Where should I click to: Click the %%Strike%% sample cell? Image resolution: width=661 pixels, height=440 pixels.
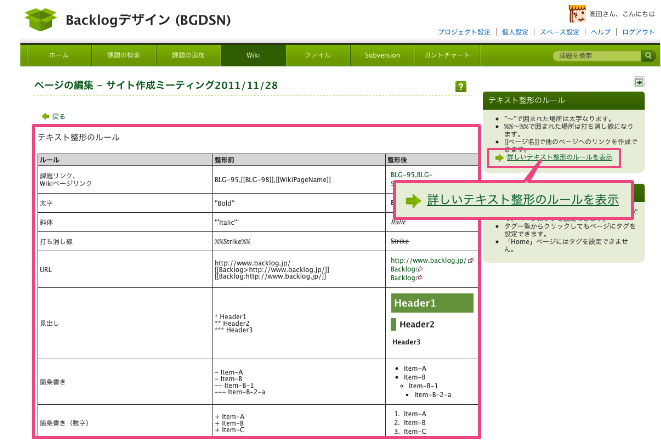(233, 241)
